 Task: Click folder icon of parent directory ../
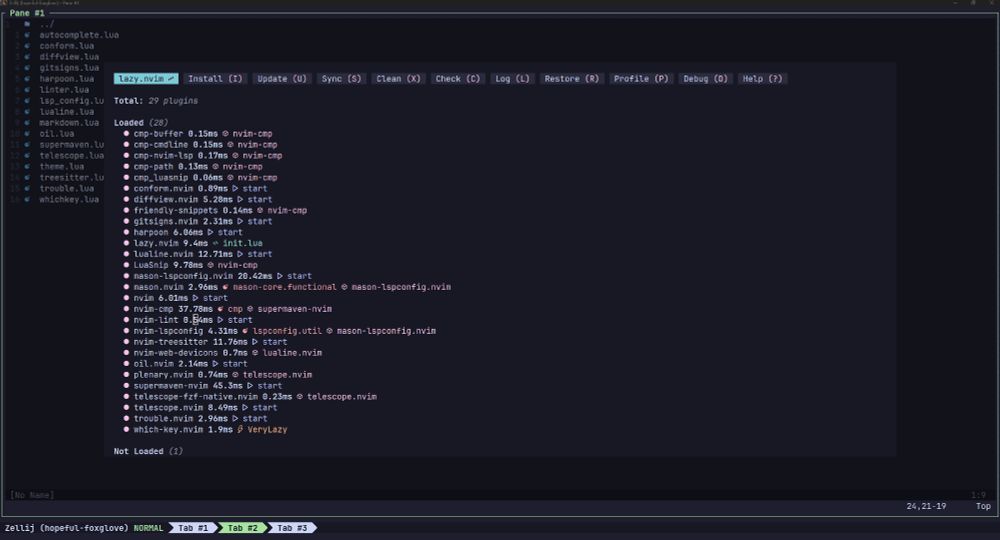(x=27, y=24)
